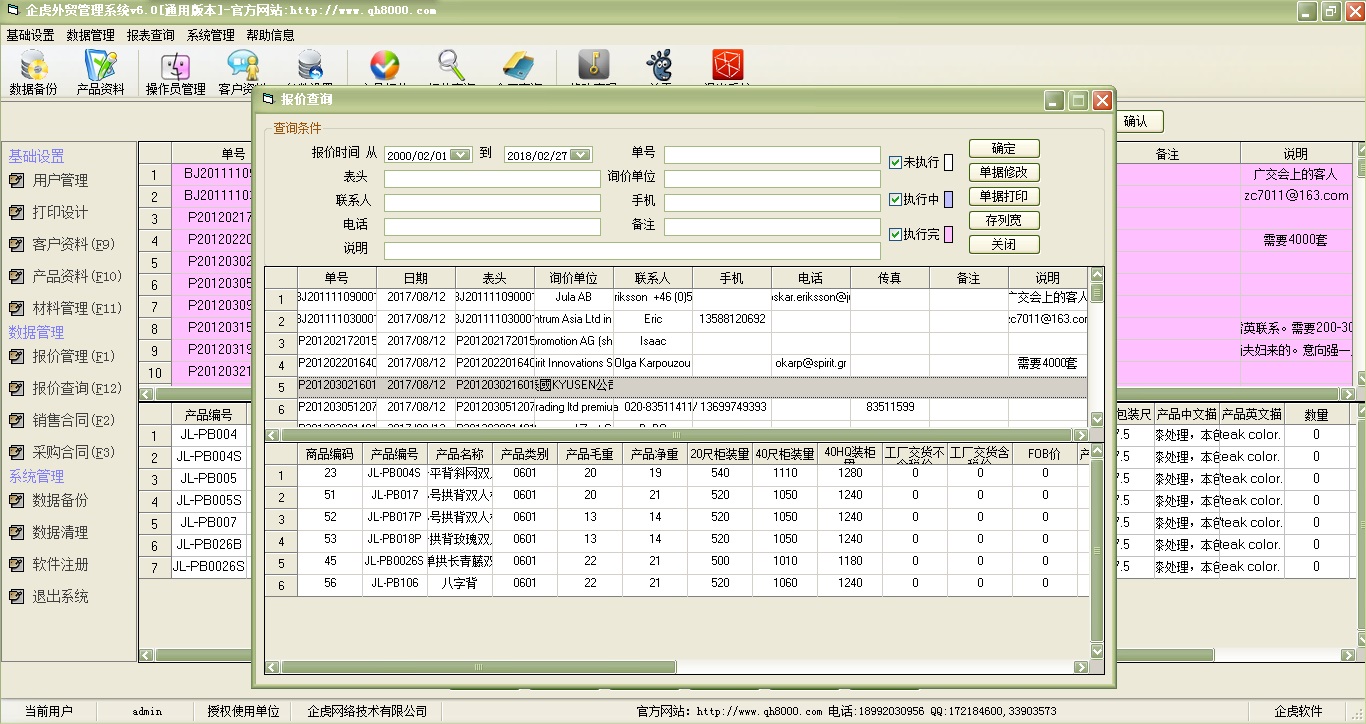This screenshot has width=1366, height=724.
Task: Click into the 联系人 input field
Action: [492, 202]
